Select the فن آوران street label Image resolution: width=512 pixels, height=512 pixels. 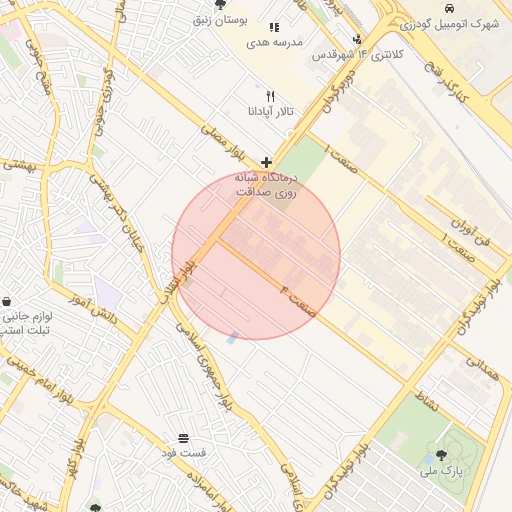point(470,232)
